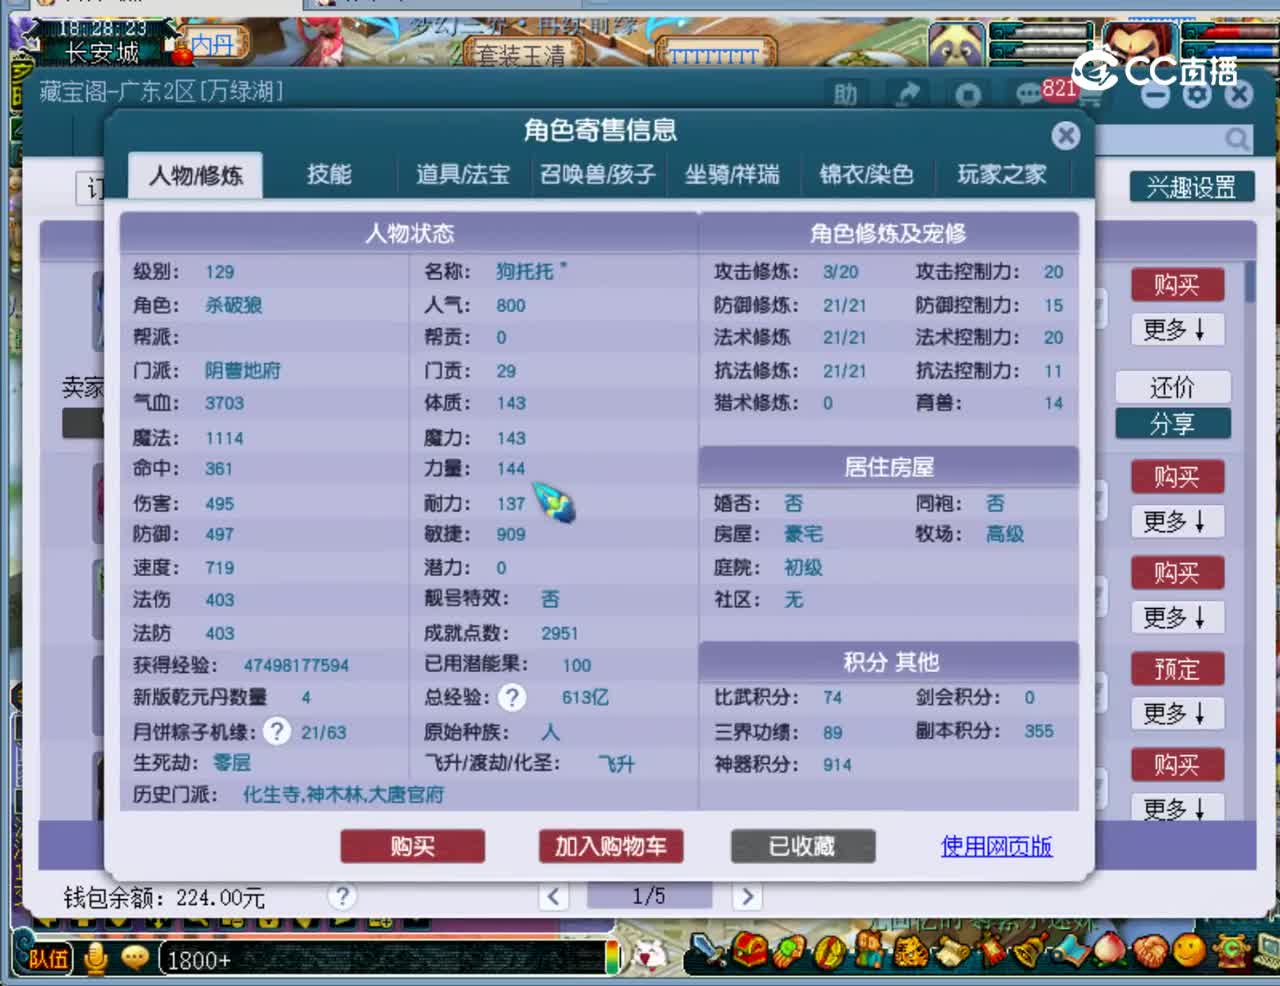Expand 更多 just below 预定 button

coord(1176,713)
